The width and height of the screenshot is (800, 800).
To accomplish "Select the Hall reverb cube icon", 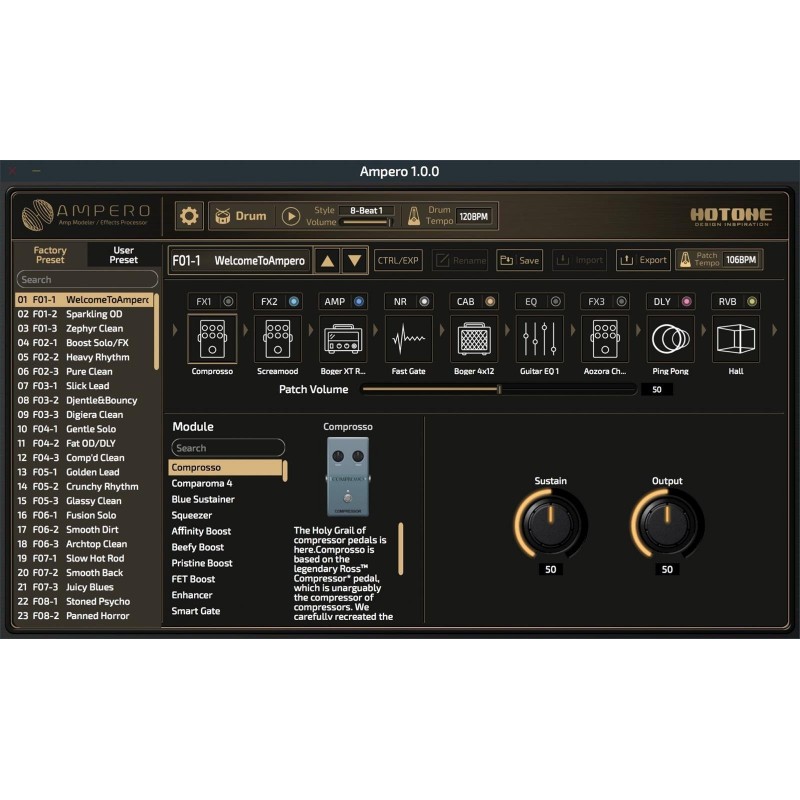I will [x=736, y=339].
